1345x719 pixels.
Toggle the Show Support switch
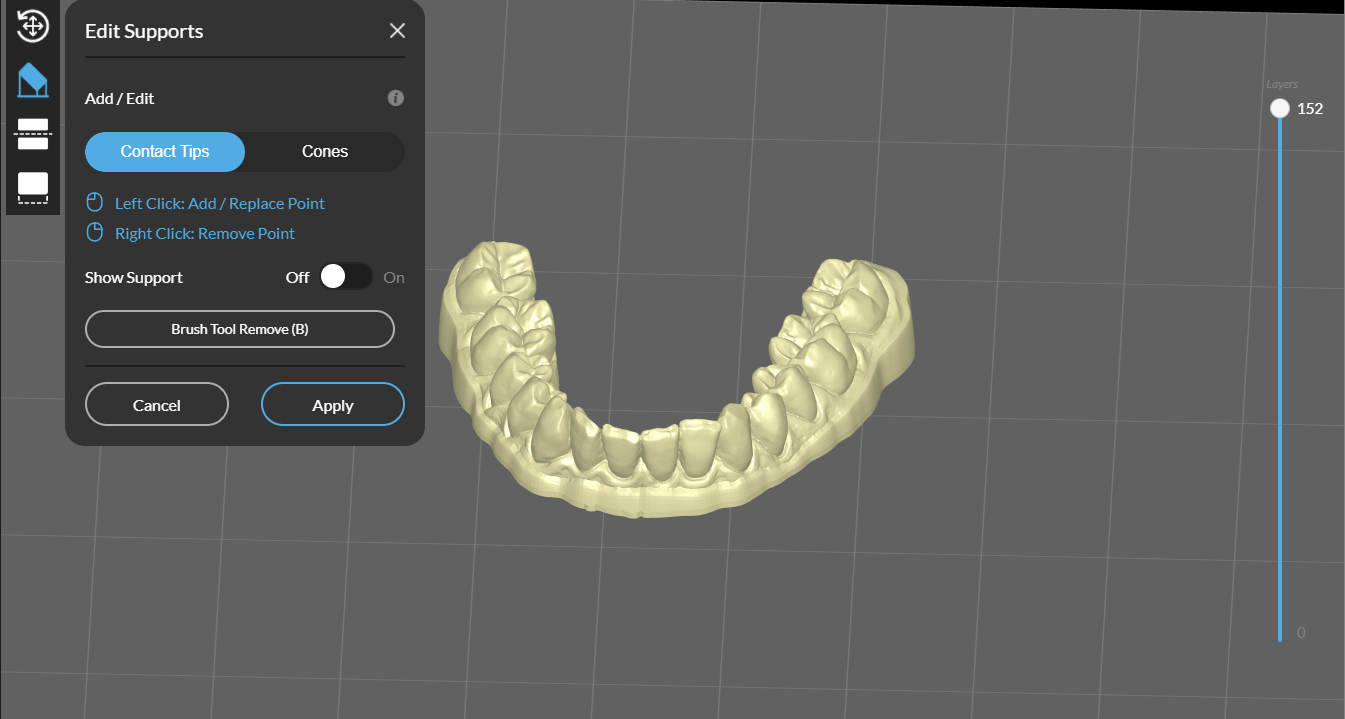tap(346, 277)
